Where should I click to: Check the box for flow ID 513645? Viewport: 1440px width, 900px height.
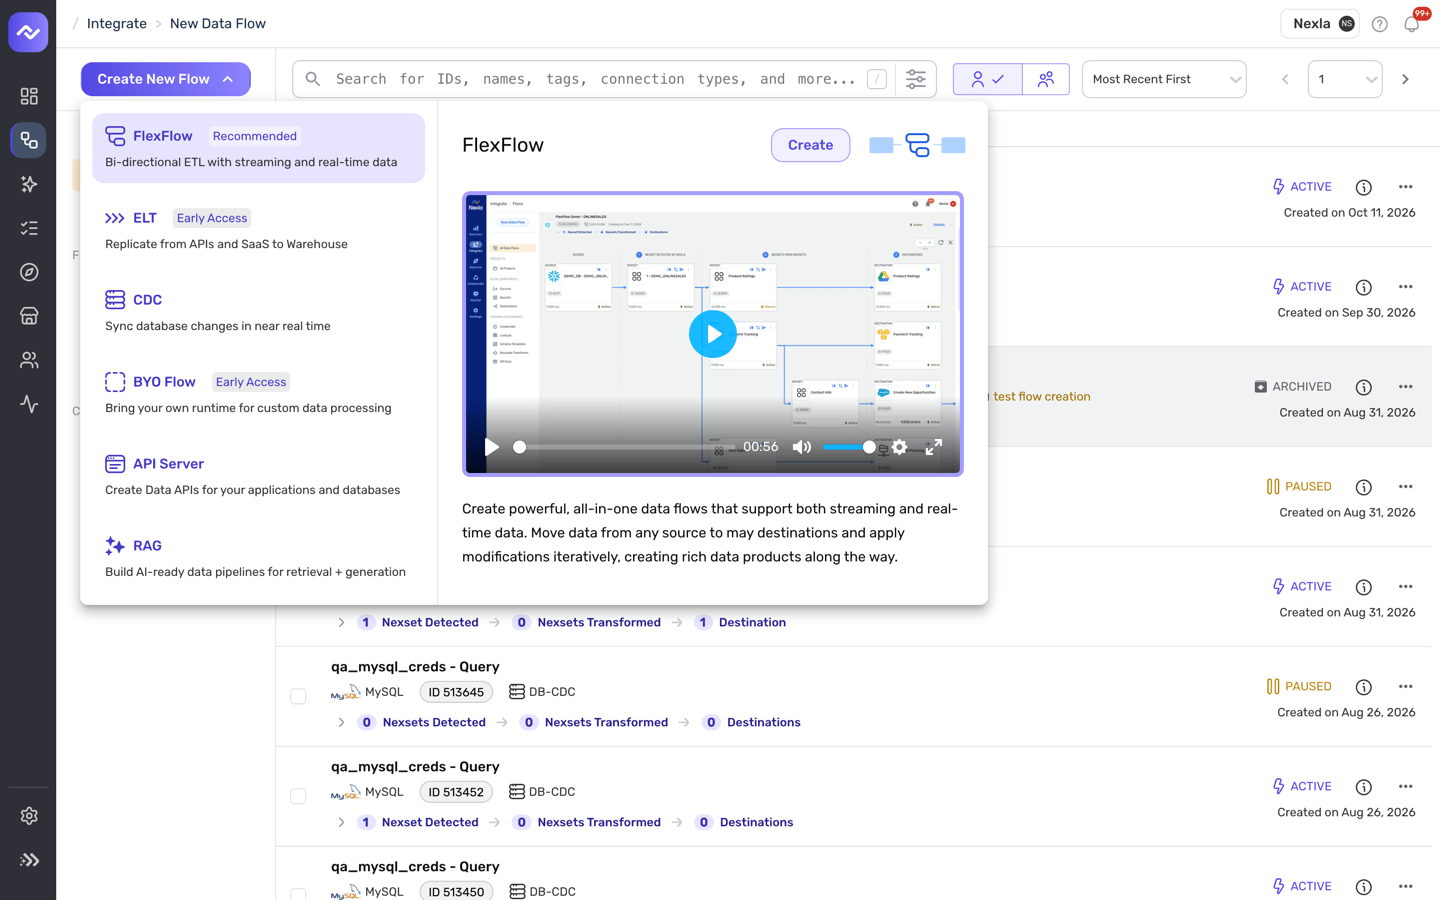click(298, 696)
